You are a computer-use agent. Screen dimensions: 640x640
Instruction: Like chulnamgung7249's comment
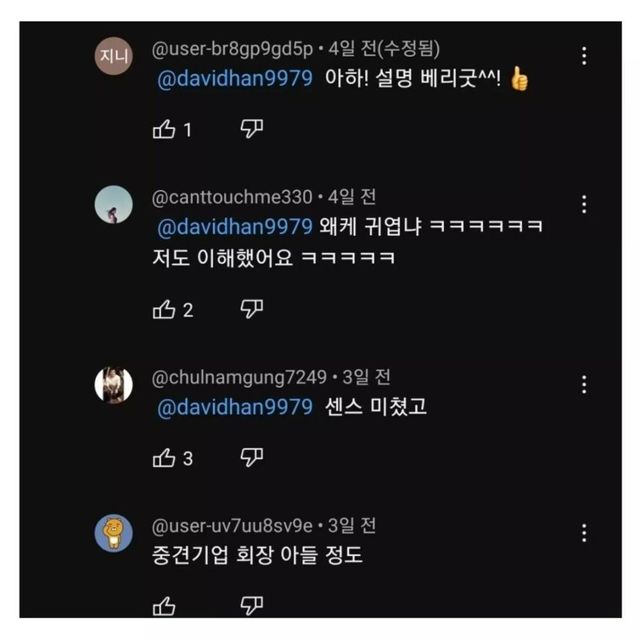click(164, 459)
